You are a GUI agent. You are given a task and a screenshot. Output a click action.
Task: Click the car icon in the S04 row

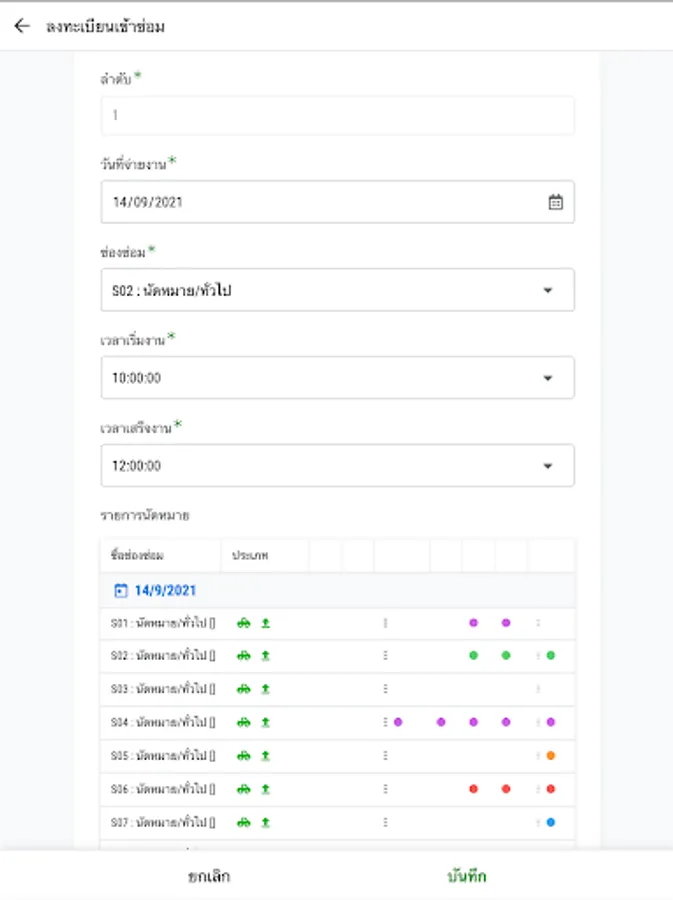click(243, 722)
